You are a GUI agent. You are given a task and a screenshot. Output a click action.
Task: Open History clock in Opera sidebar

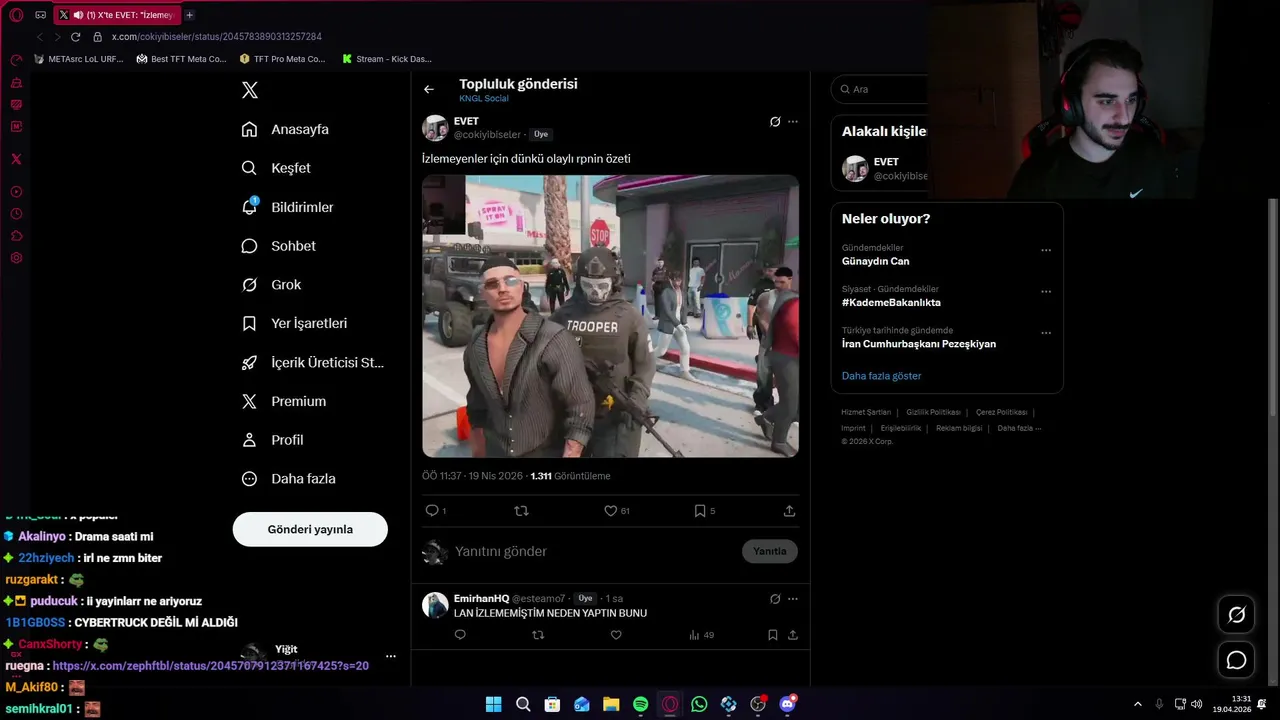click(x=16, y=214)
